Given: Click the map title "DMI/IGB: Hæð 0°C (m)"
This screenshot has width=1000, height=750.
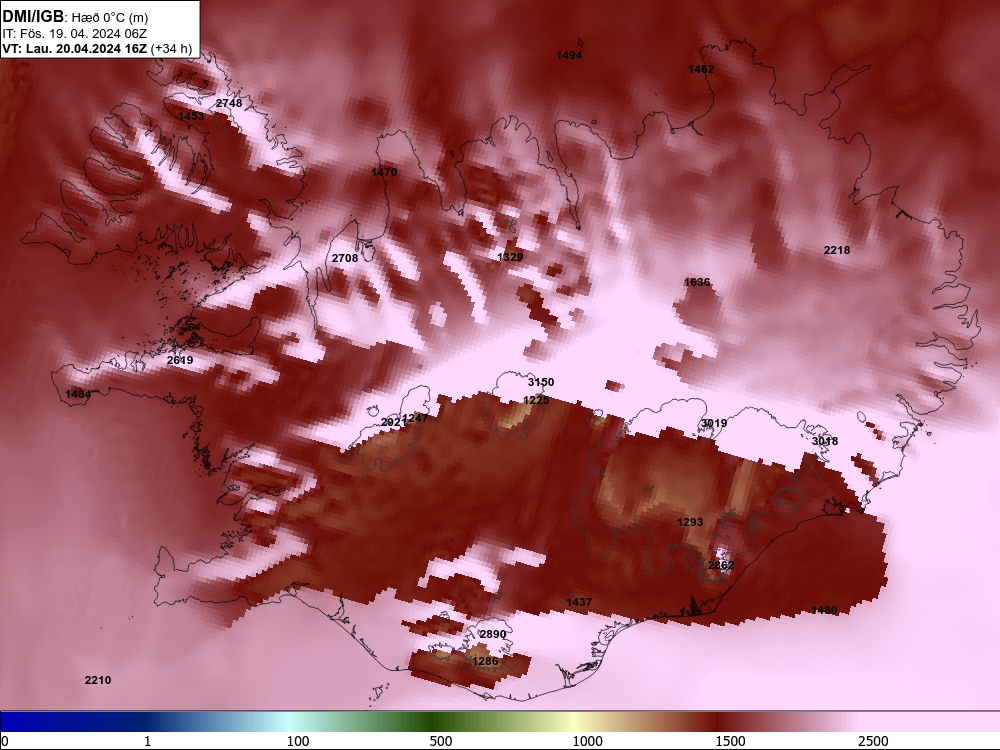Looking at the screenshot, I should pyautogui.click(x=75, y=17).
